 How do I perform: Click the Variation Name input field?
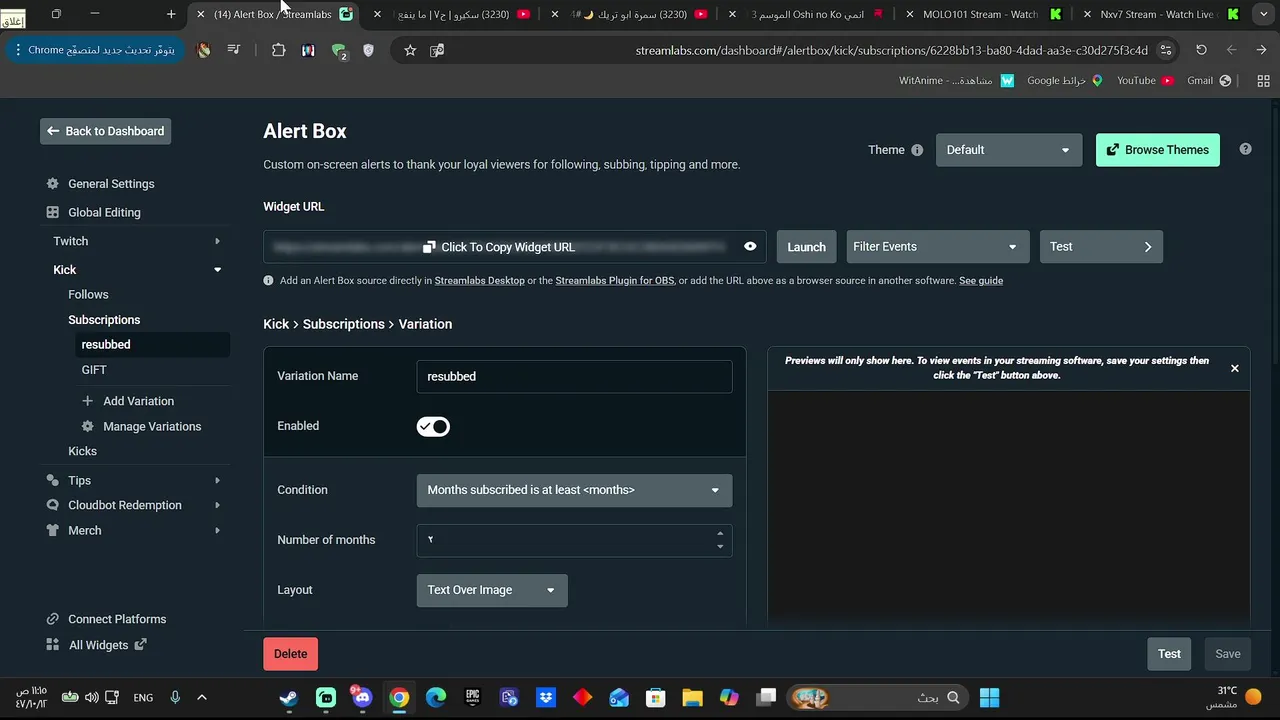point(574,376)
